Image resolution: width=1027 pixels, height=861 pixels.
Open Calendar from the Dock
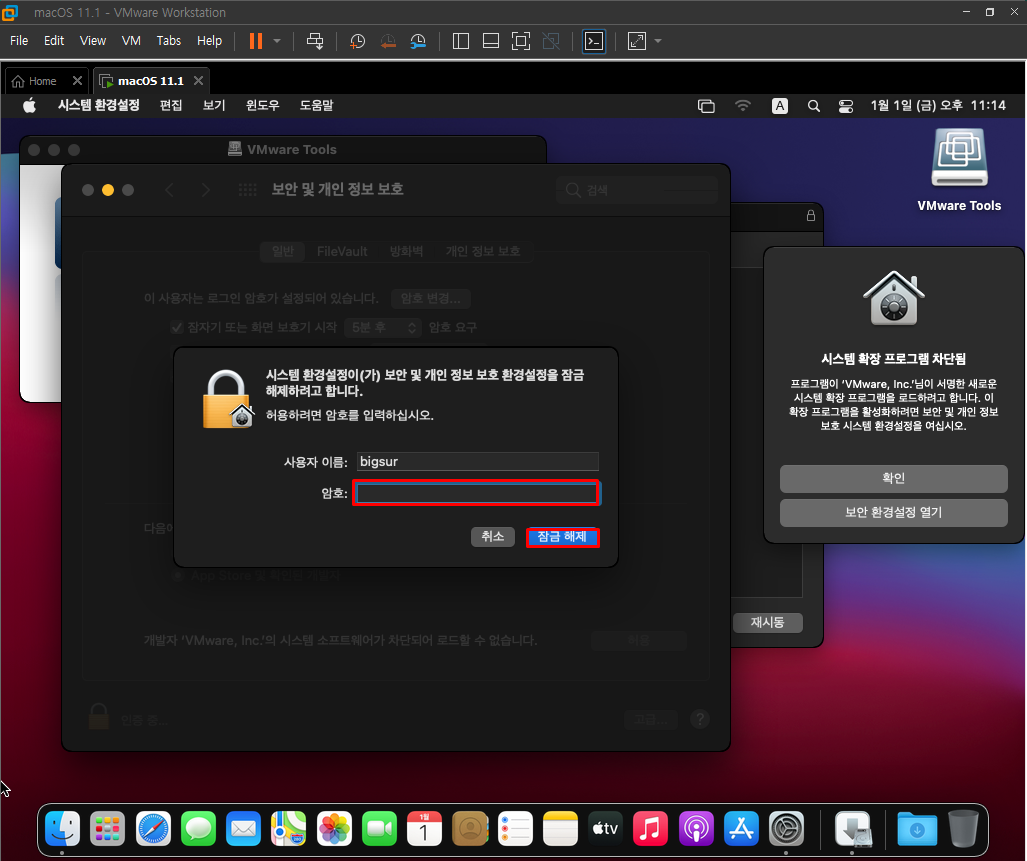(424, 828)
